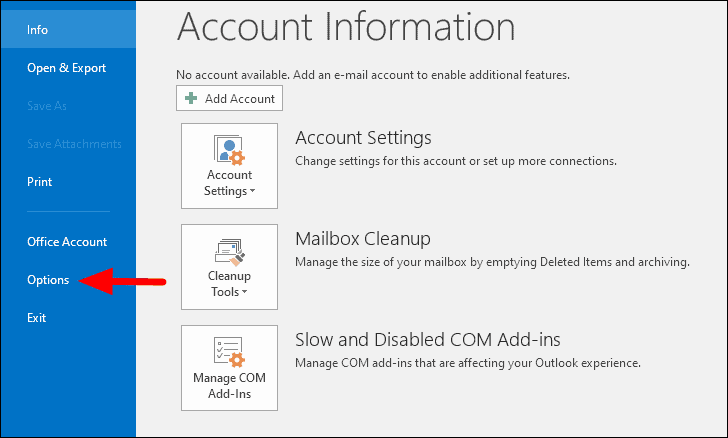Click 'Manage COM add-ins that are affecting' description
Image resolution: width=728 pixels, height=438 pixels.
(x=468, y=363)
